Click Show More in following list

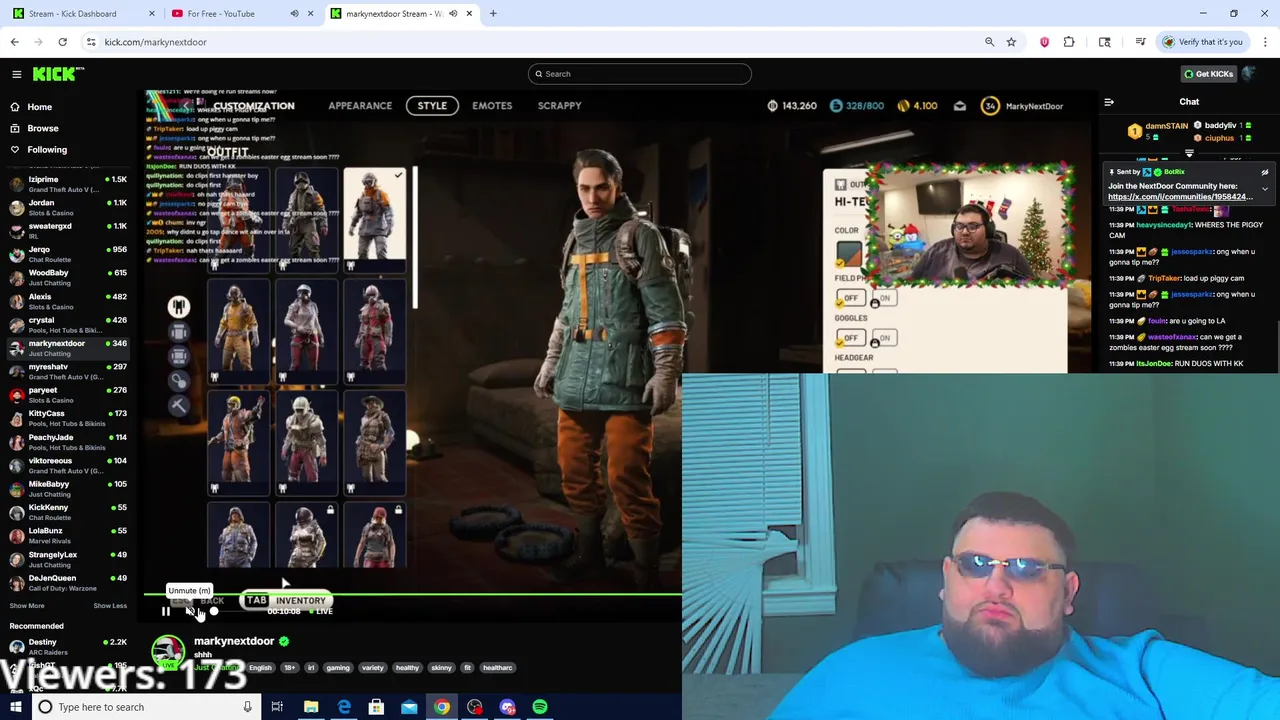pyautogui.click(x=27, y=606)
